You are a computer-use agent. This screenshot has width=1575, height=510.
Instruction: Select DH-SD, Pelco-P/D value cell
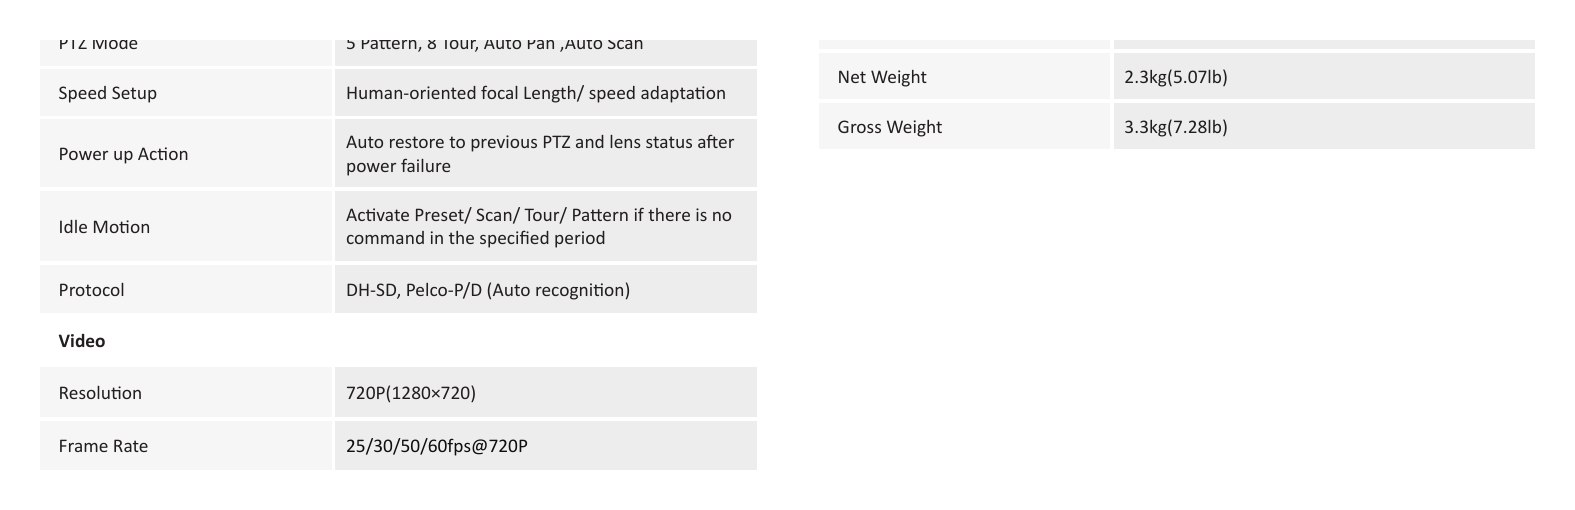(546, 290)
